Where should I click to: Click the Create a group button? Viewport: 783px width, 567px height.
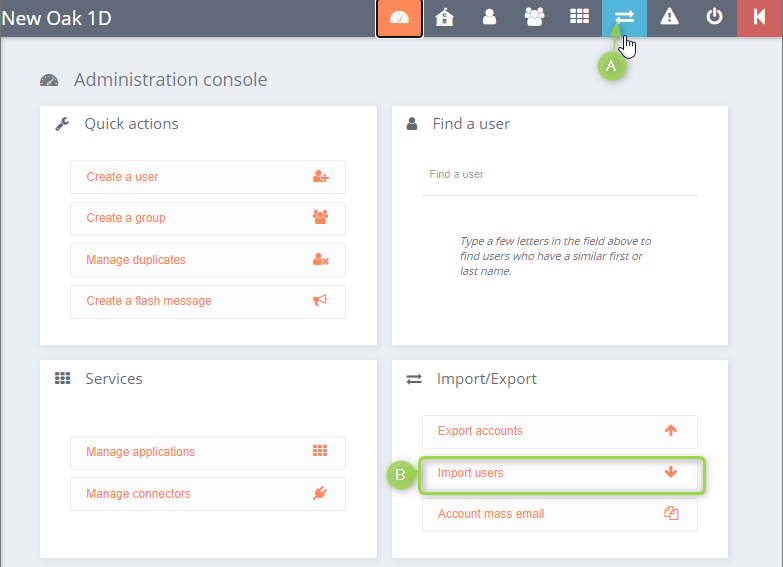point(207,218)
